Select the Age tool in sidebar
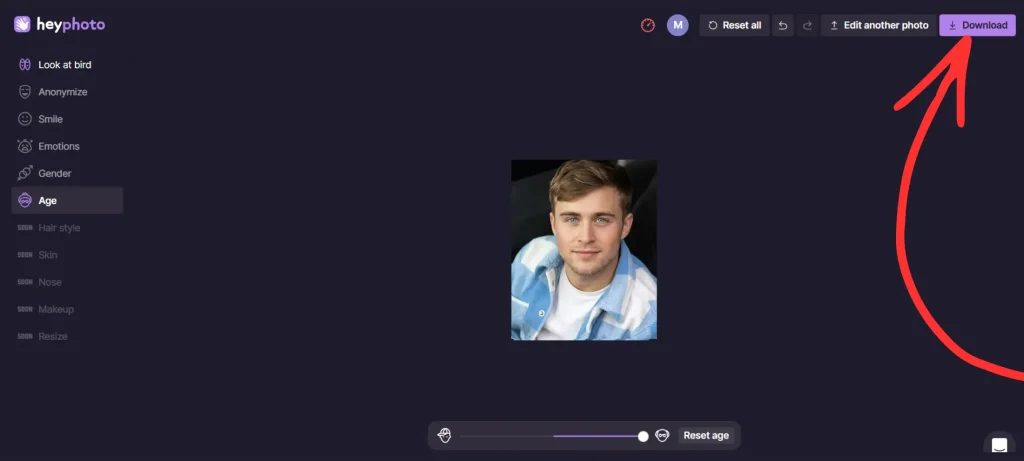The image size is (1024, 461). [67, 200]
